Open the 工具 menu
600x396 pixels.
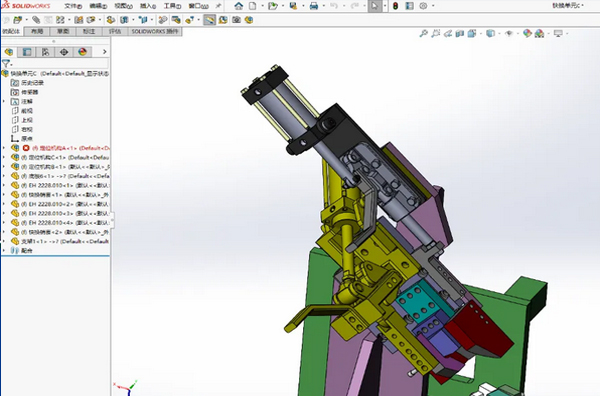pyautogui.click(x=172, y=6)
